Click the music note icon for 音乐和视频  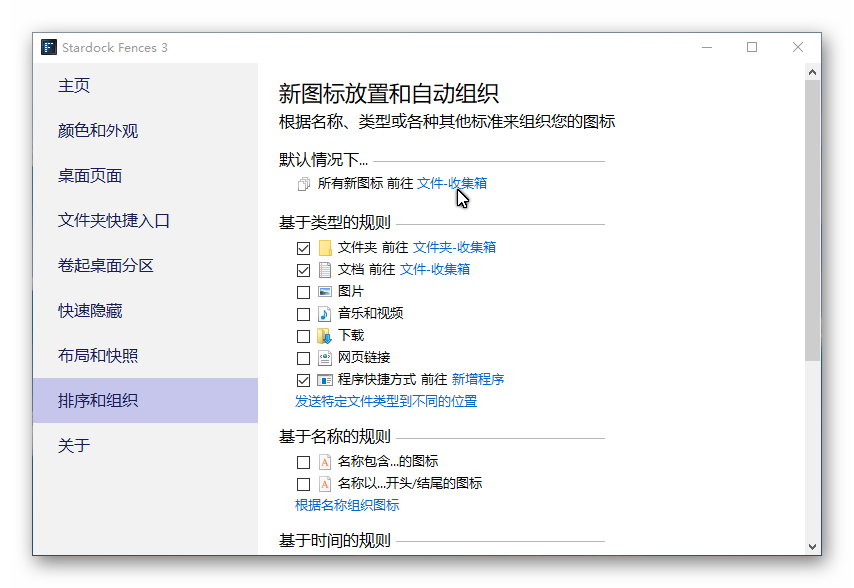coord(325,314)
